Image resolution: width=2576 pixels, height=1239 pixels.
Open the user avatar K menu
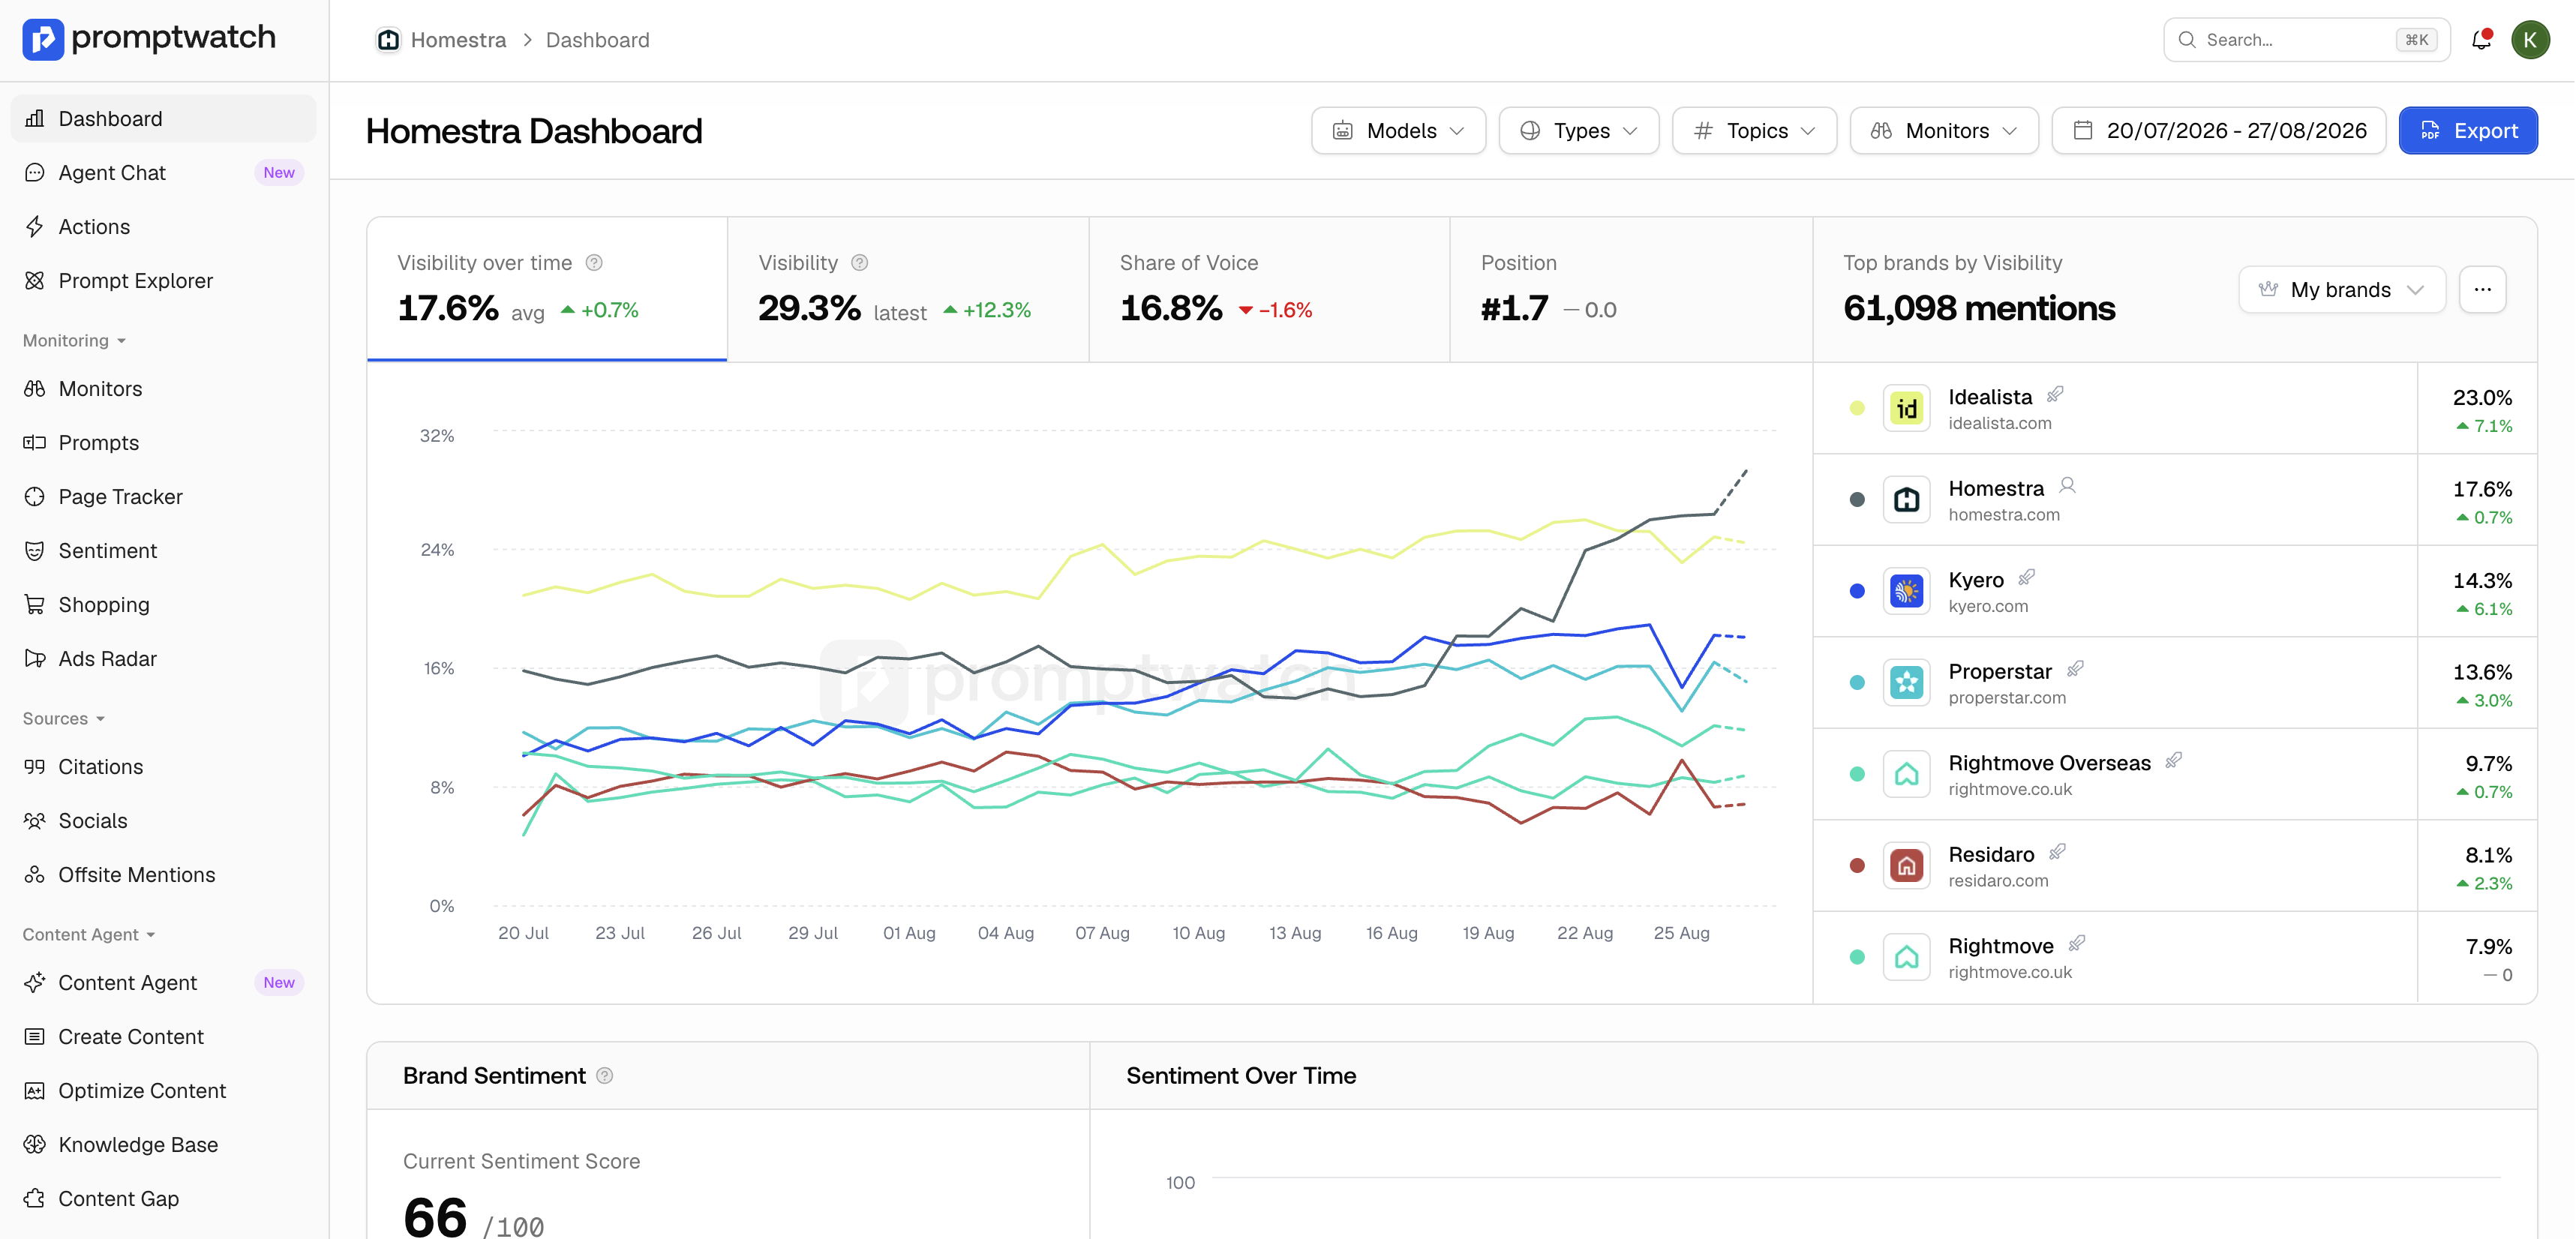tap(2530, 40)
